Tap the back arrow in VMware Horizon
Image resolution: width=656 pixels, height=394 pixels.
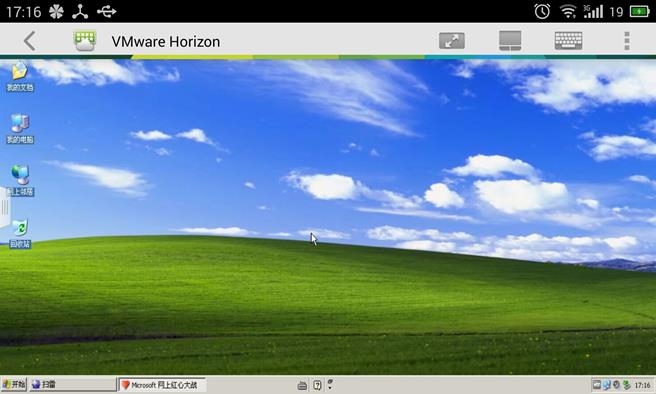tap(29, 41)
